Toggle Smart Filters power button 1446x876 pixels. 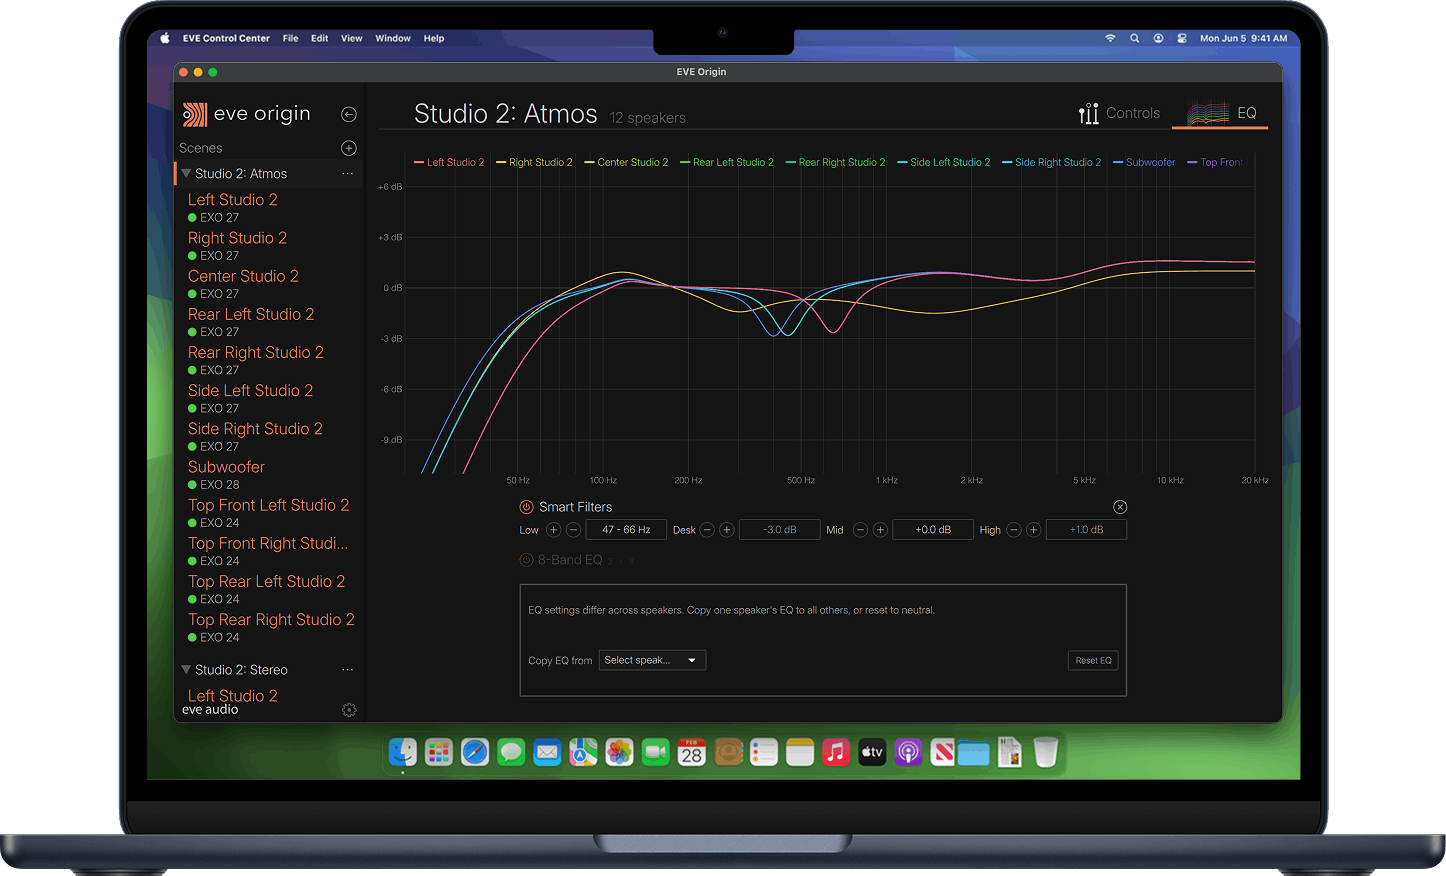pyautogui.click(x=526, y=507)
